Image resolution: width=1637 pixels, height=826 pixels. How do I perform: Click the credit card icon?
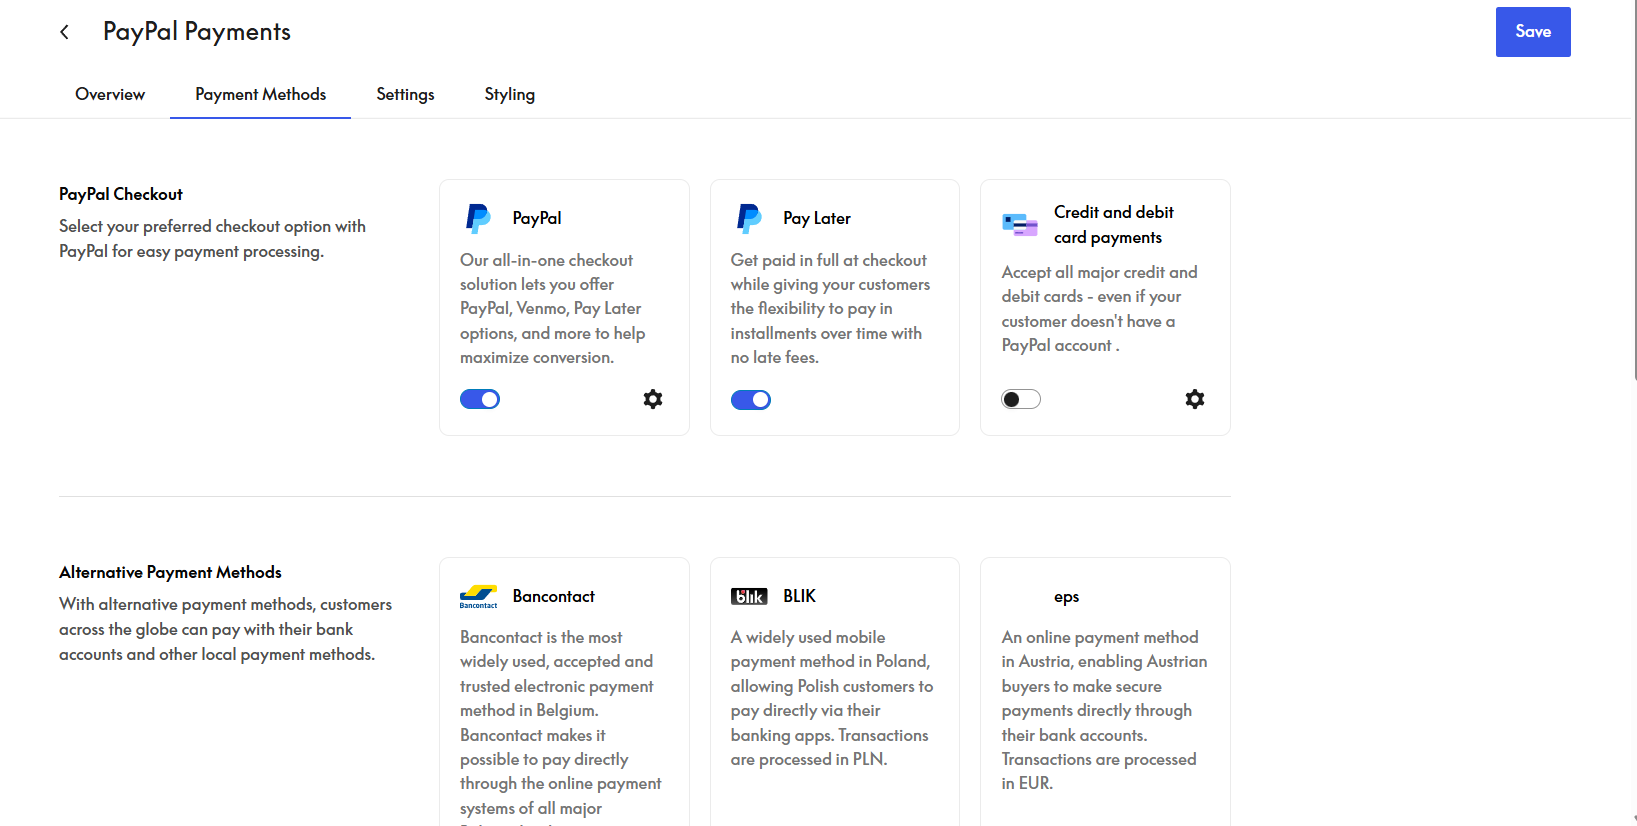pos(1020,224)
